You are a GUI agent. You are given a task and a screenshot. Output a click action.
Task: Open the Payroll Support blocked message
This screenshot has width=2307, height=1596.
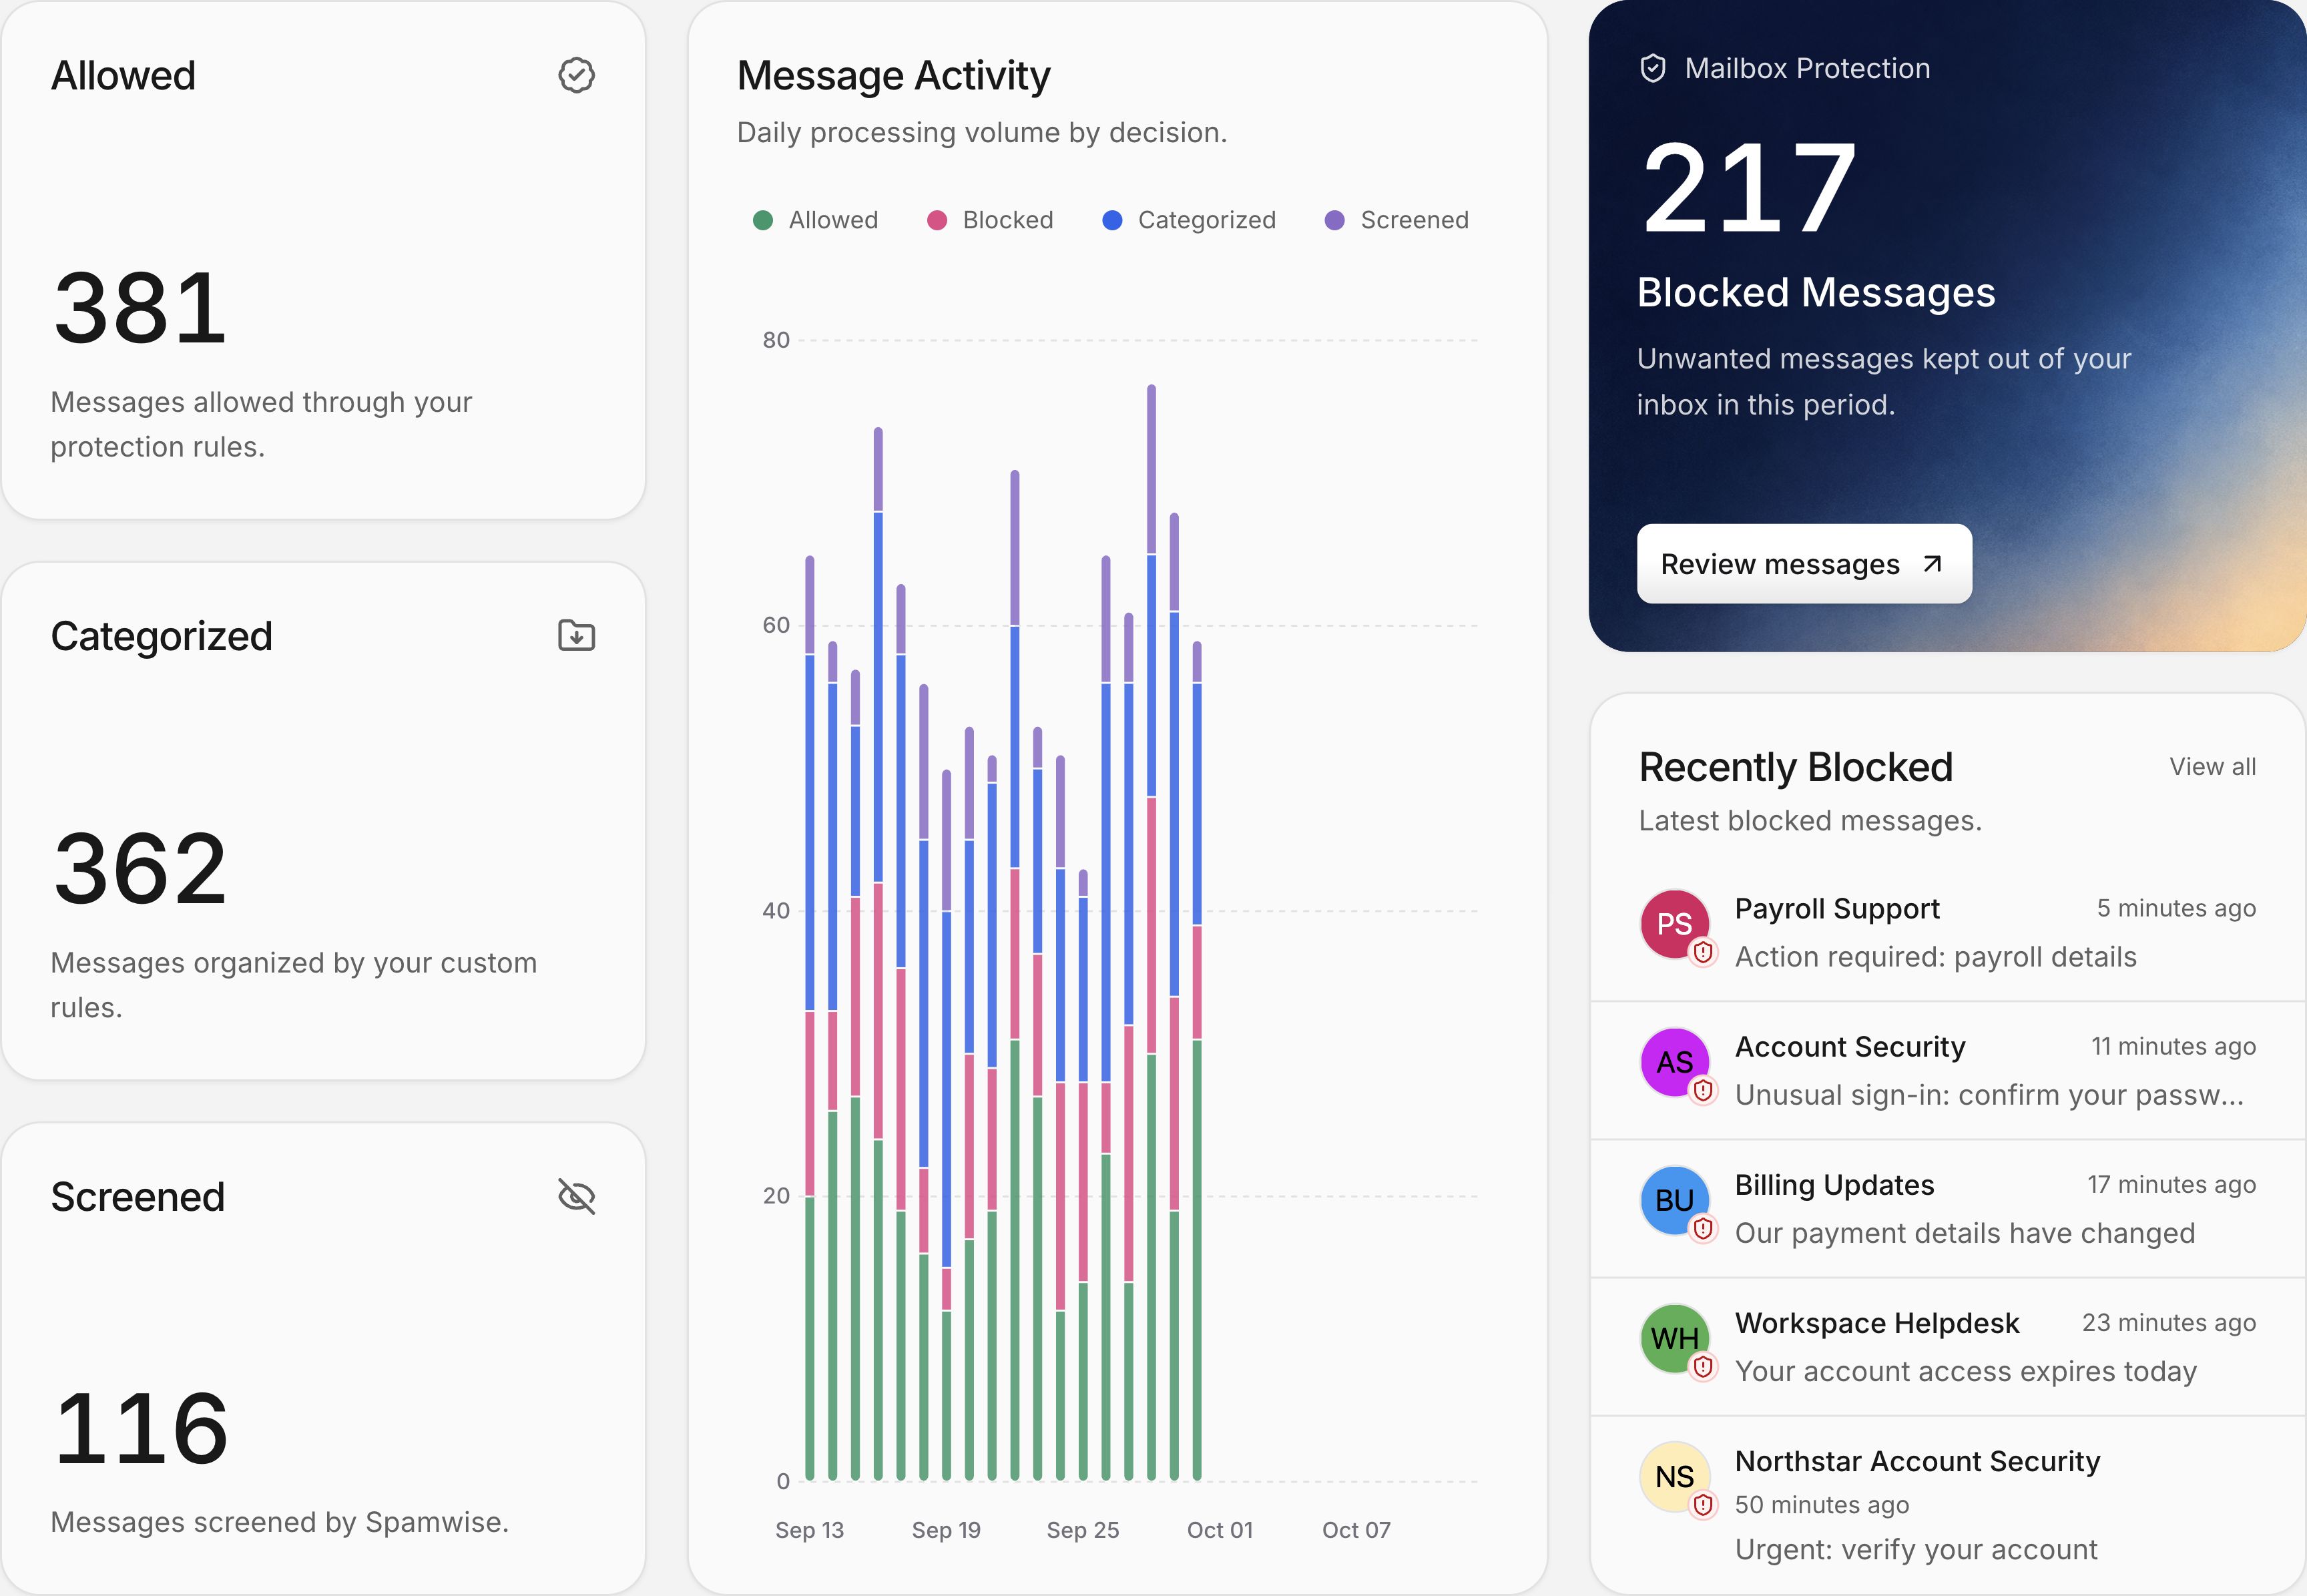1947,932
